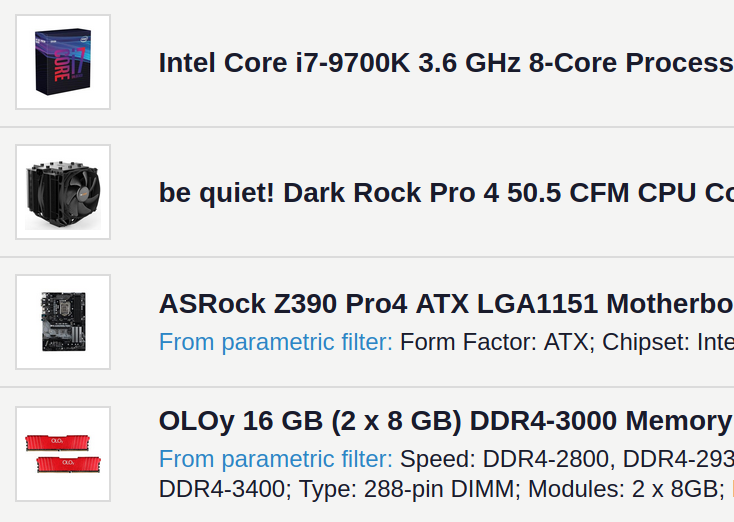Viewport: 734px width, 522px height.
Task: Click the "Chipset" filter text for the motherboard
Action: [x=666, y=342]
